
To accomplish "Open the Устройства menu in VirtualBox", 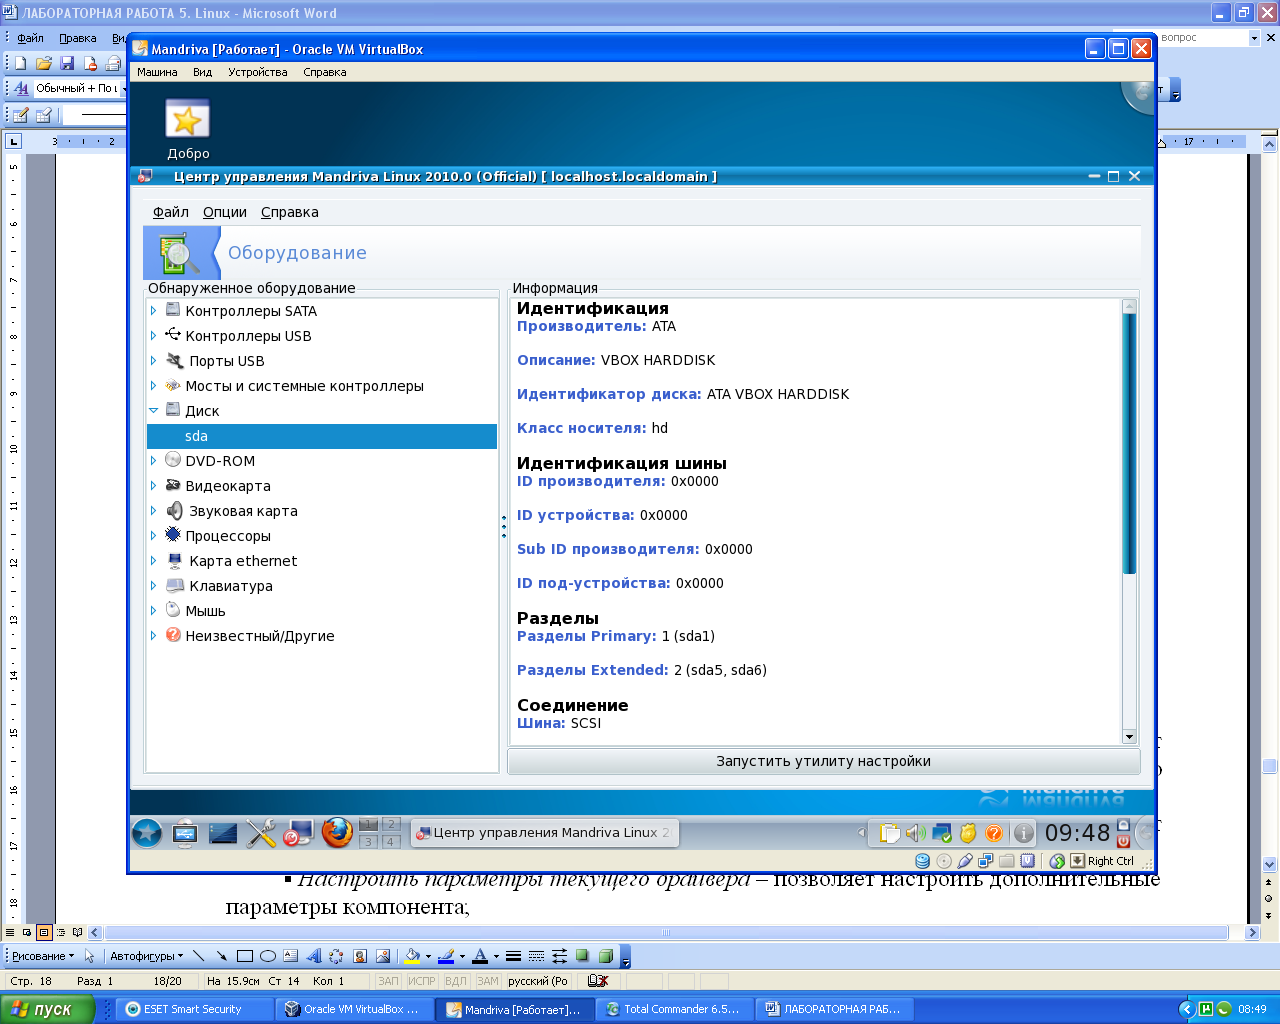I will point(258,72).
